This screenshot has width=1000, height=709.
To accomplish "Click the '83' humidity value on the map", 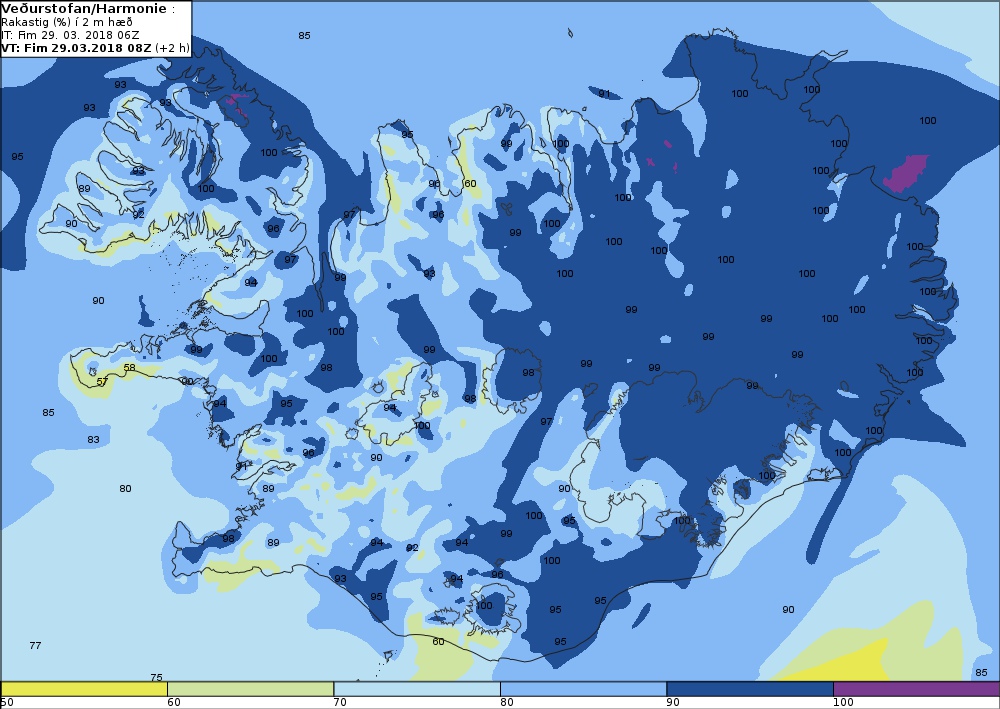I will click(x=93, y=439).
